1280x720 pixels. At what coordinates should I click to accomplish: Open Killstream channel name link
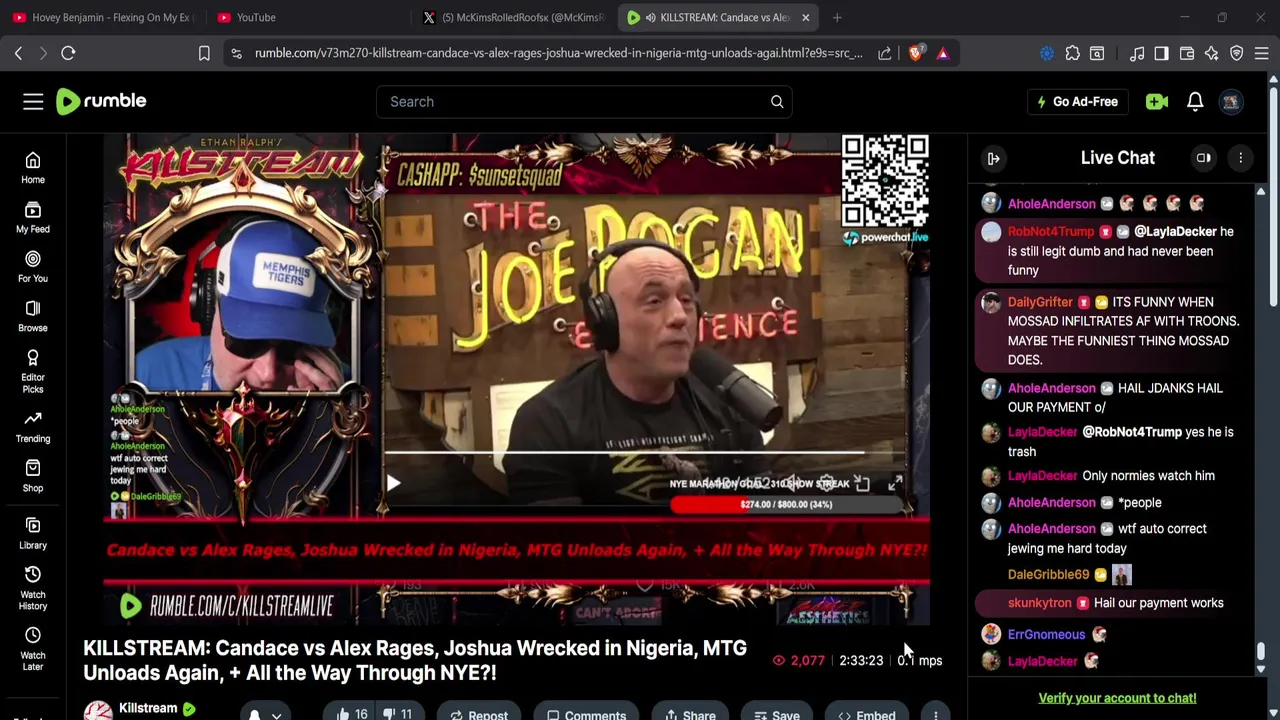(x=148, y=708)
